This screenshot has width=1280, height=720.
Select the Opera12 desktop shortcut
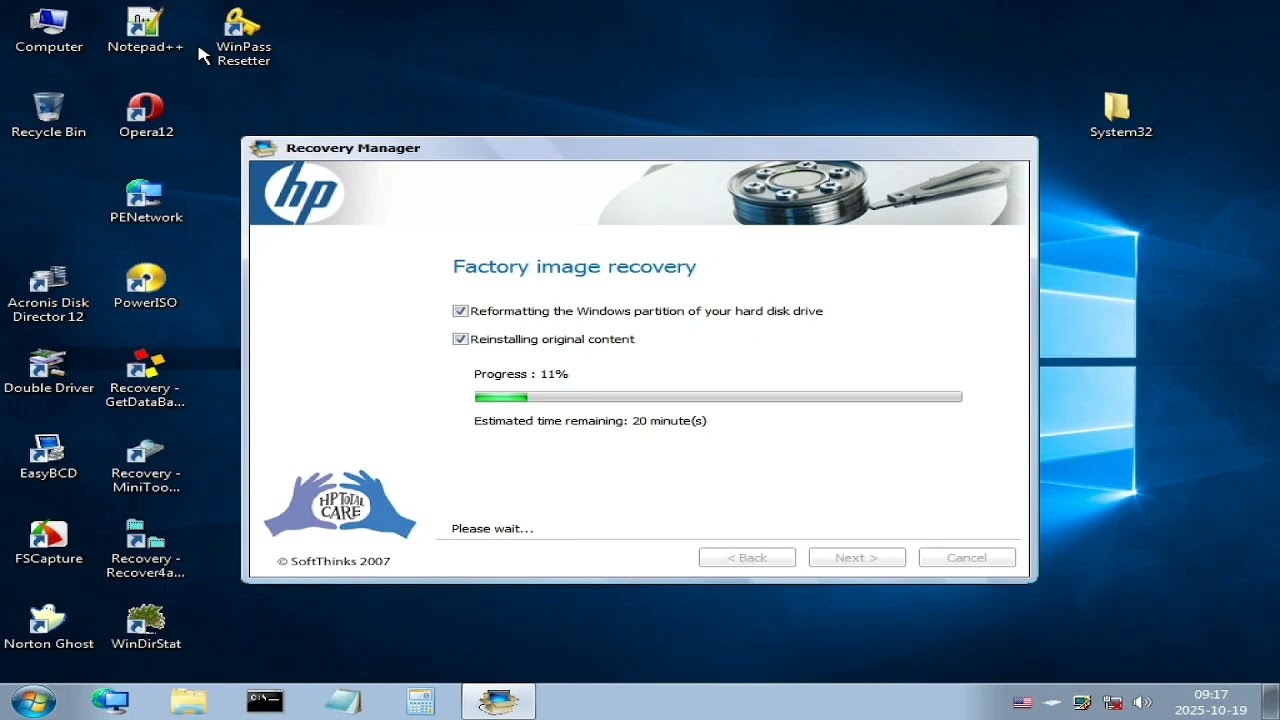pos(146,115)
